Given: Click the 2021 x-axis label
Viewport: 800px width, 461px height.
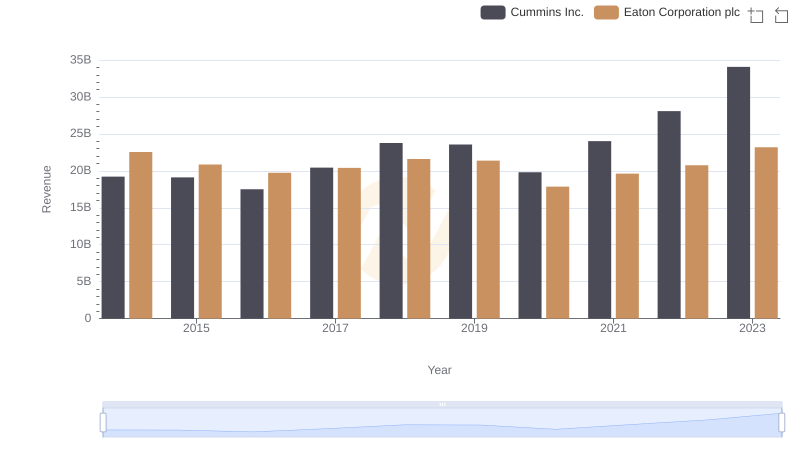Looking at the screenshot, I should coord(613,328).
